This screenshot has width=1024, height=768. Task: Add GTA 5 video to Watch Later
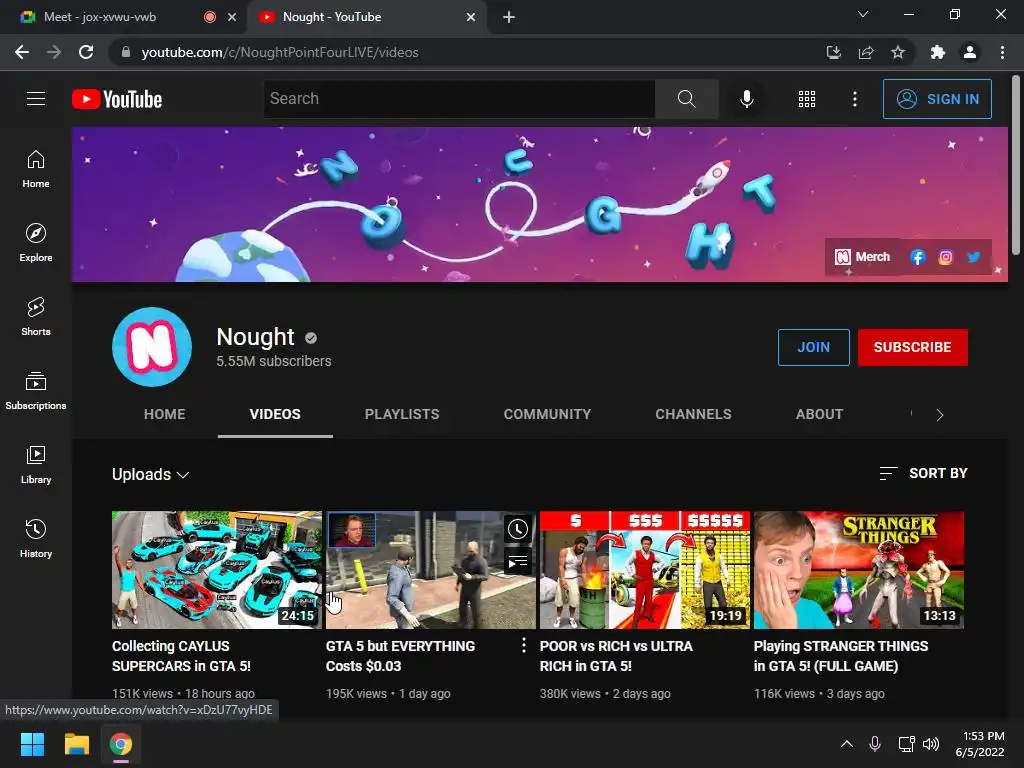518,529
